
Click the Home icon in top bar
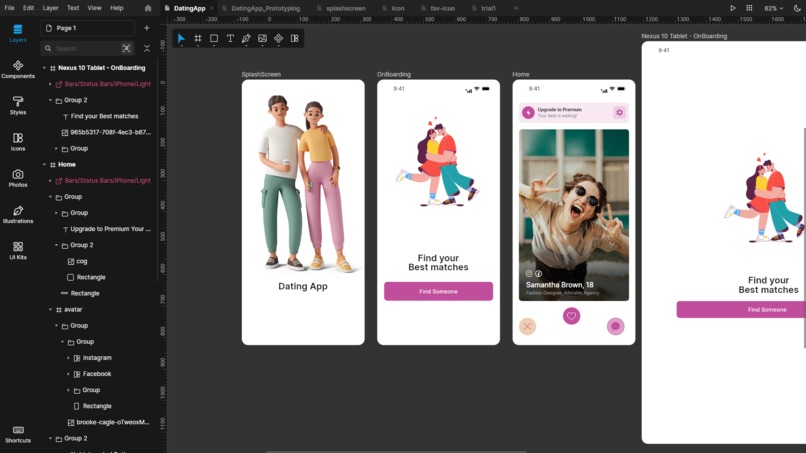point(148,8)
